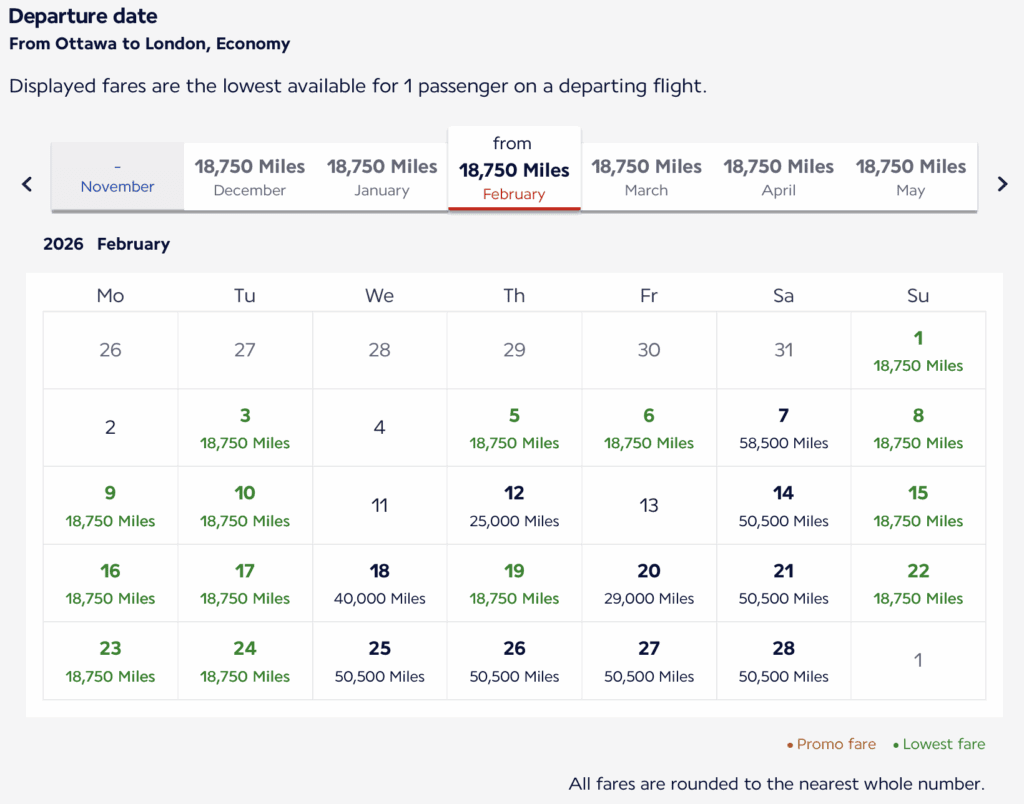Viewport: 1024px width, 804px height.
Task: Select February 3 departure date
Action: click(x=245, y=428)
